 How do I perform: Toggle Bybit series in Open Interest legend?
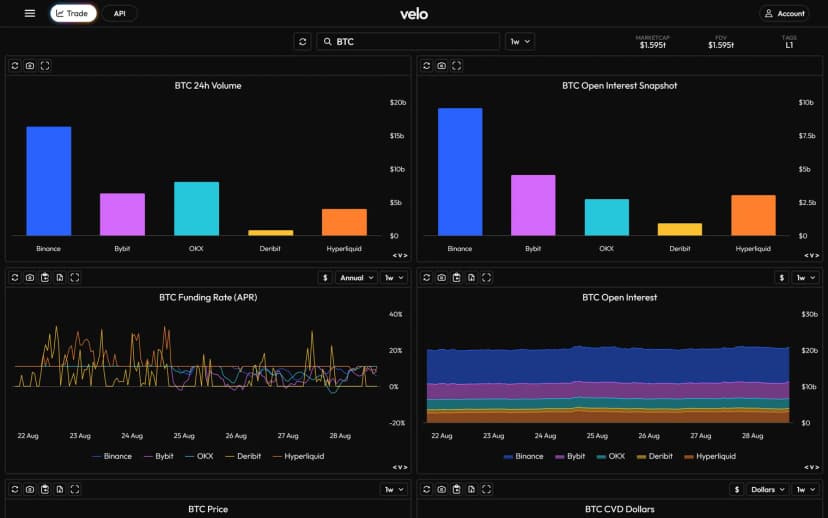(570, 456)
